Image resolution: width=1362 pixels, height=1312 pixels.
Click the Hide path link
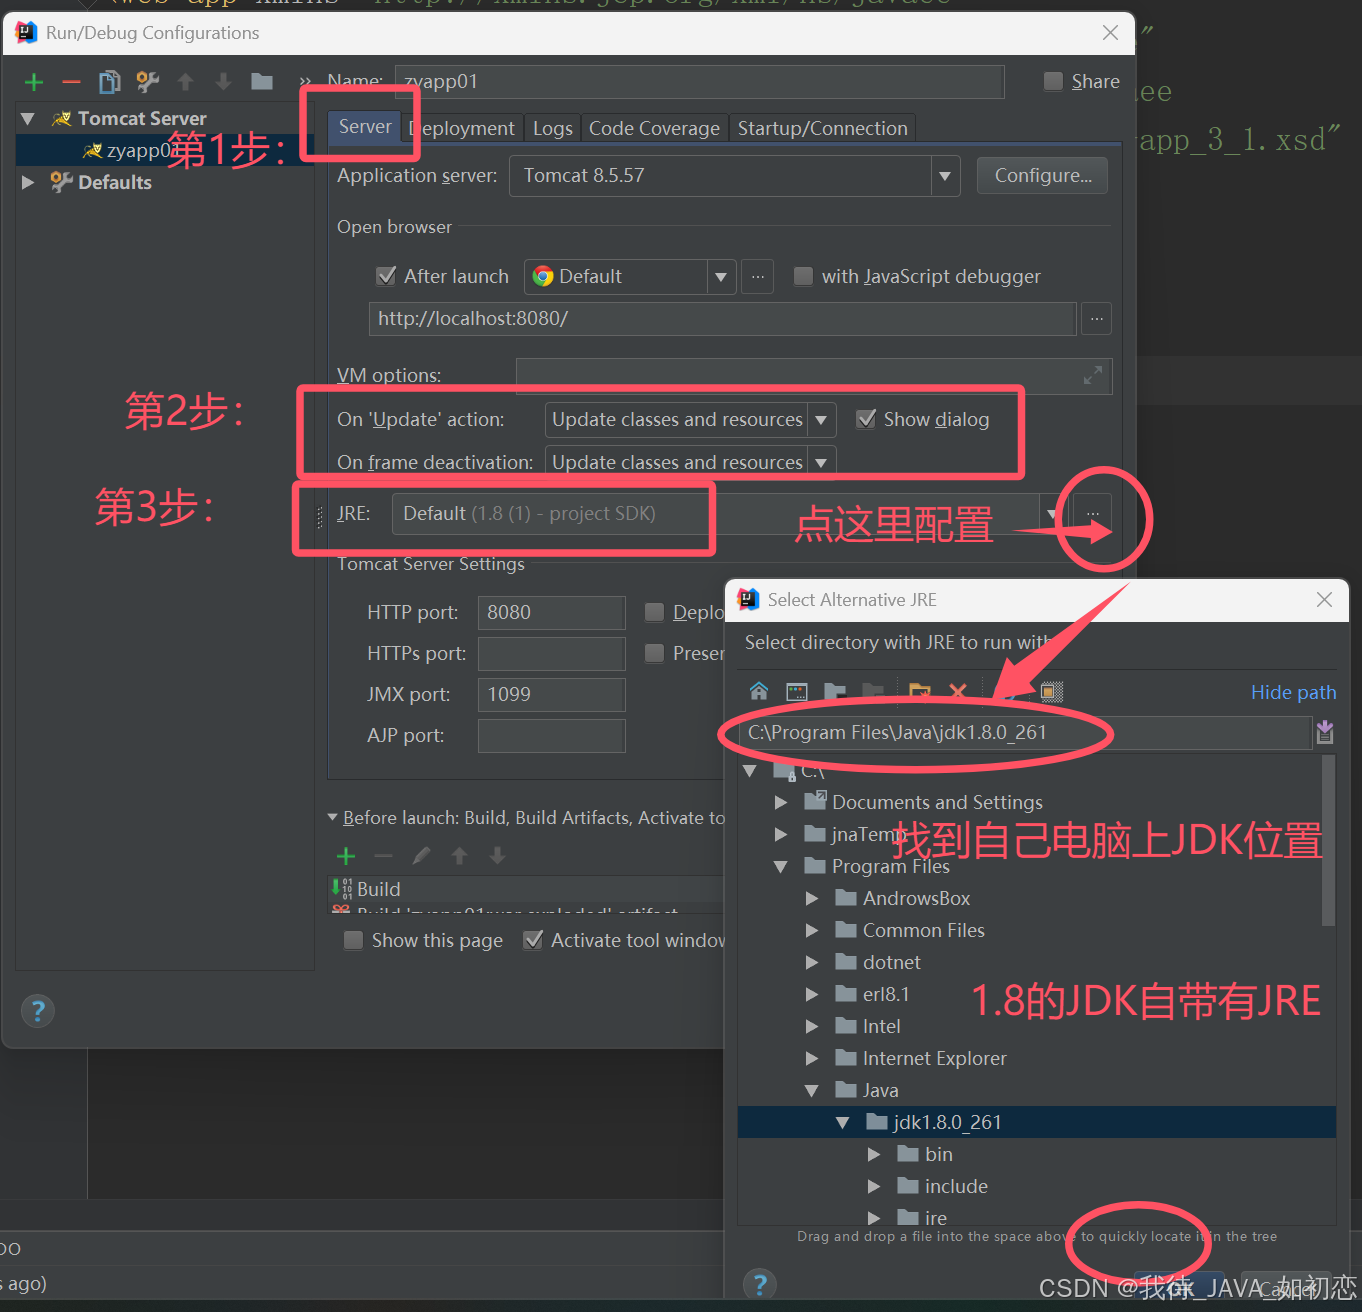[1293, 692]
